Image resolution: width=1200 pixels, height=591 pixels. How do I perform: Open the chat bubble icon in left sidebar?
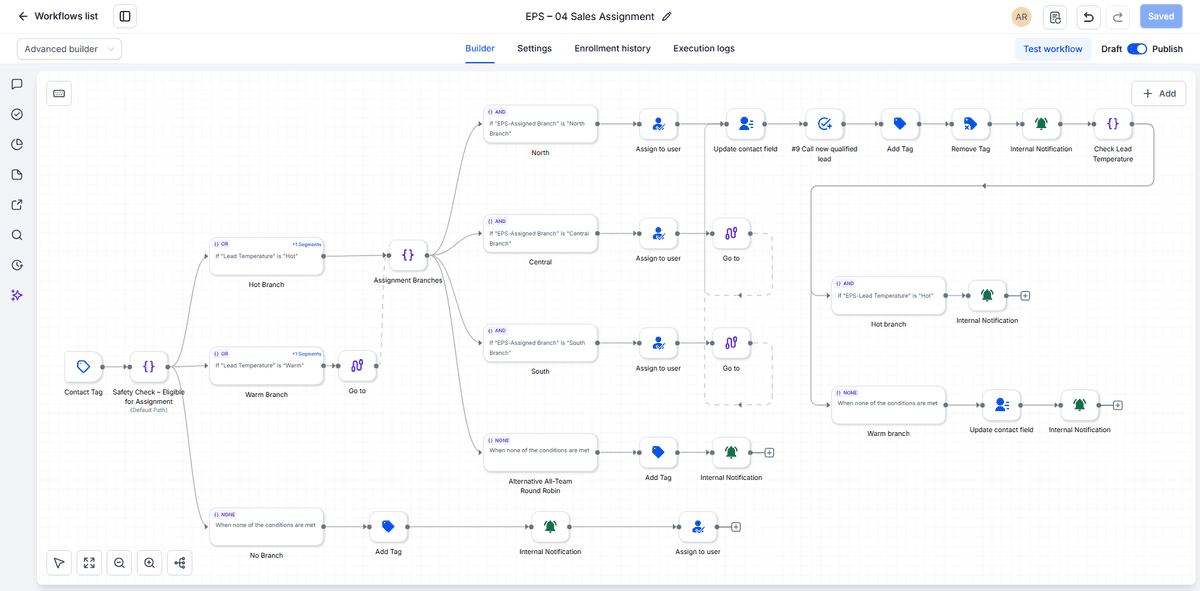click(17, 84)
